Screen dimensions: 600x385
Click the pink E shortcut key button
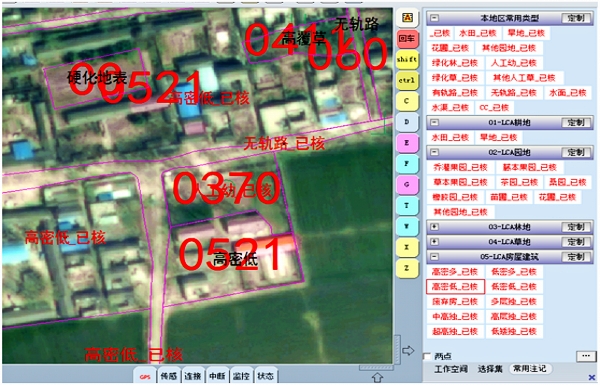(x=407, y=143)
